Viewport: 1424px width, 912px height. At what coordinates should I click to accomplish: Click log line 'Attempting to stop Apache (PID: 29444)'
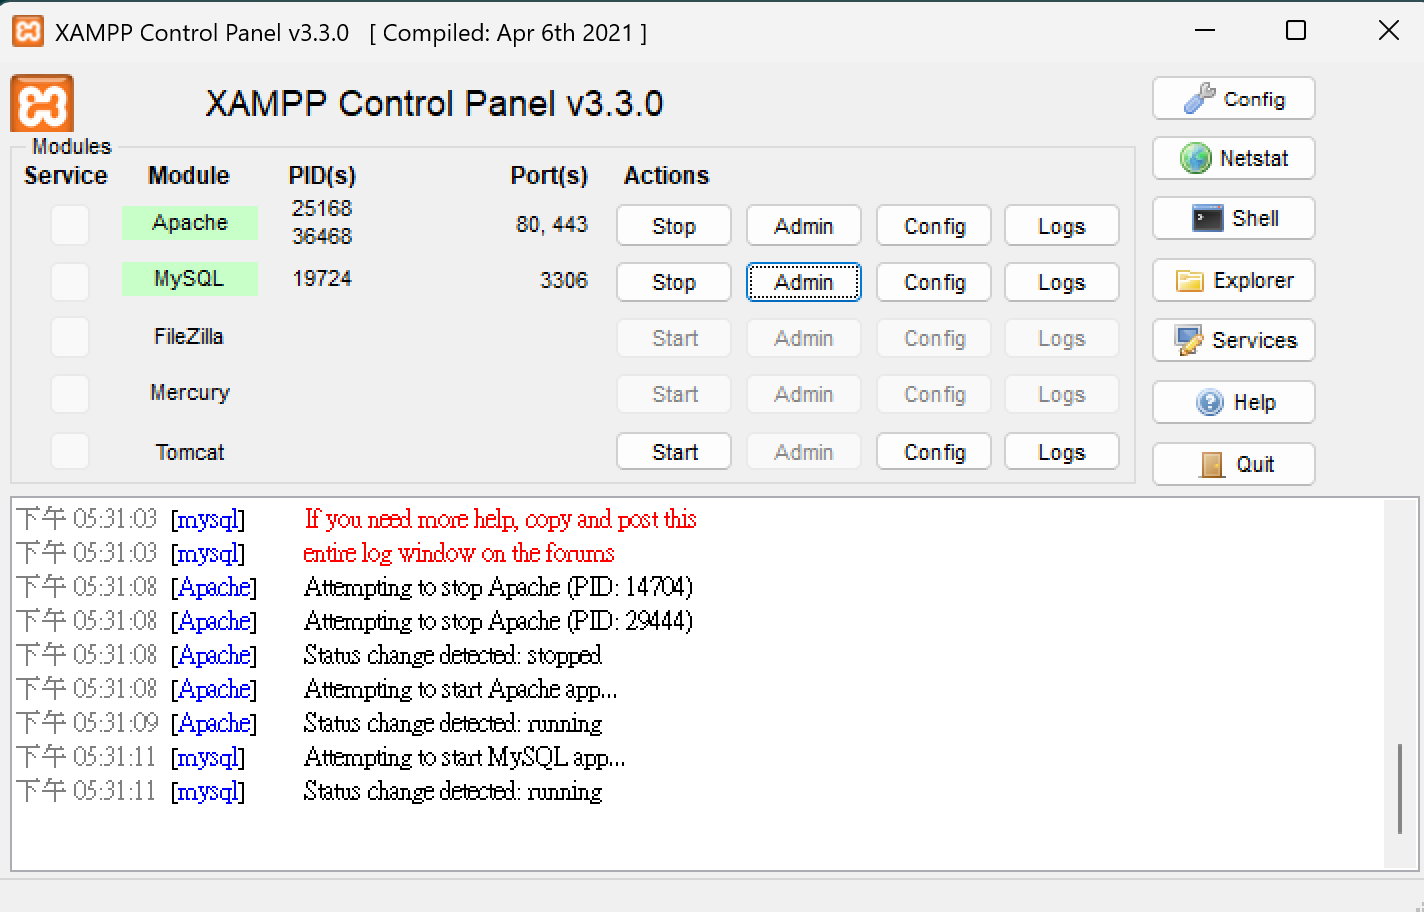point(498,621)
